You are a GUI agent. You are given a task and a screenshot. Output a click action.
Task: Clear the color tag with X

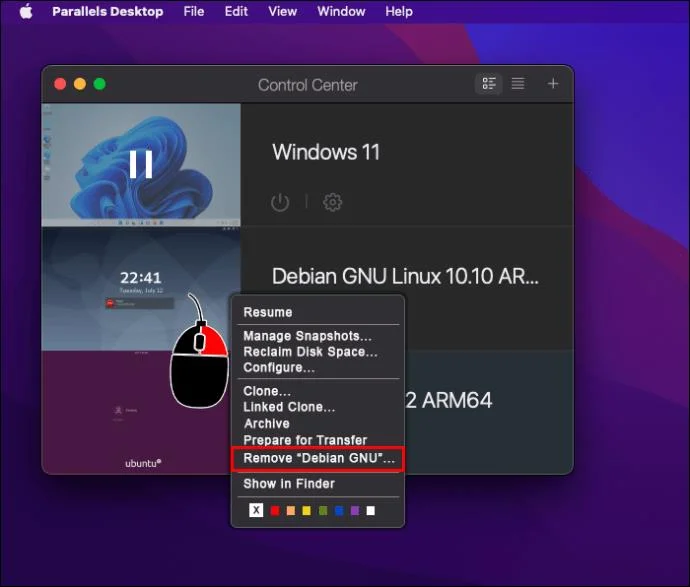click(x=256, y=510)
